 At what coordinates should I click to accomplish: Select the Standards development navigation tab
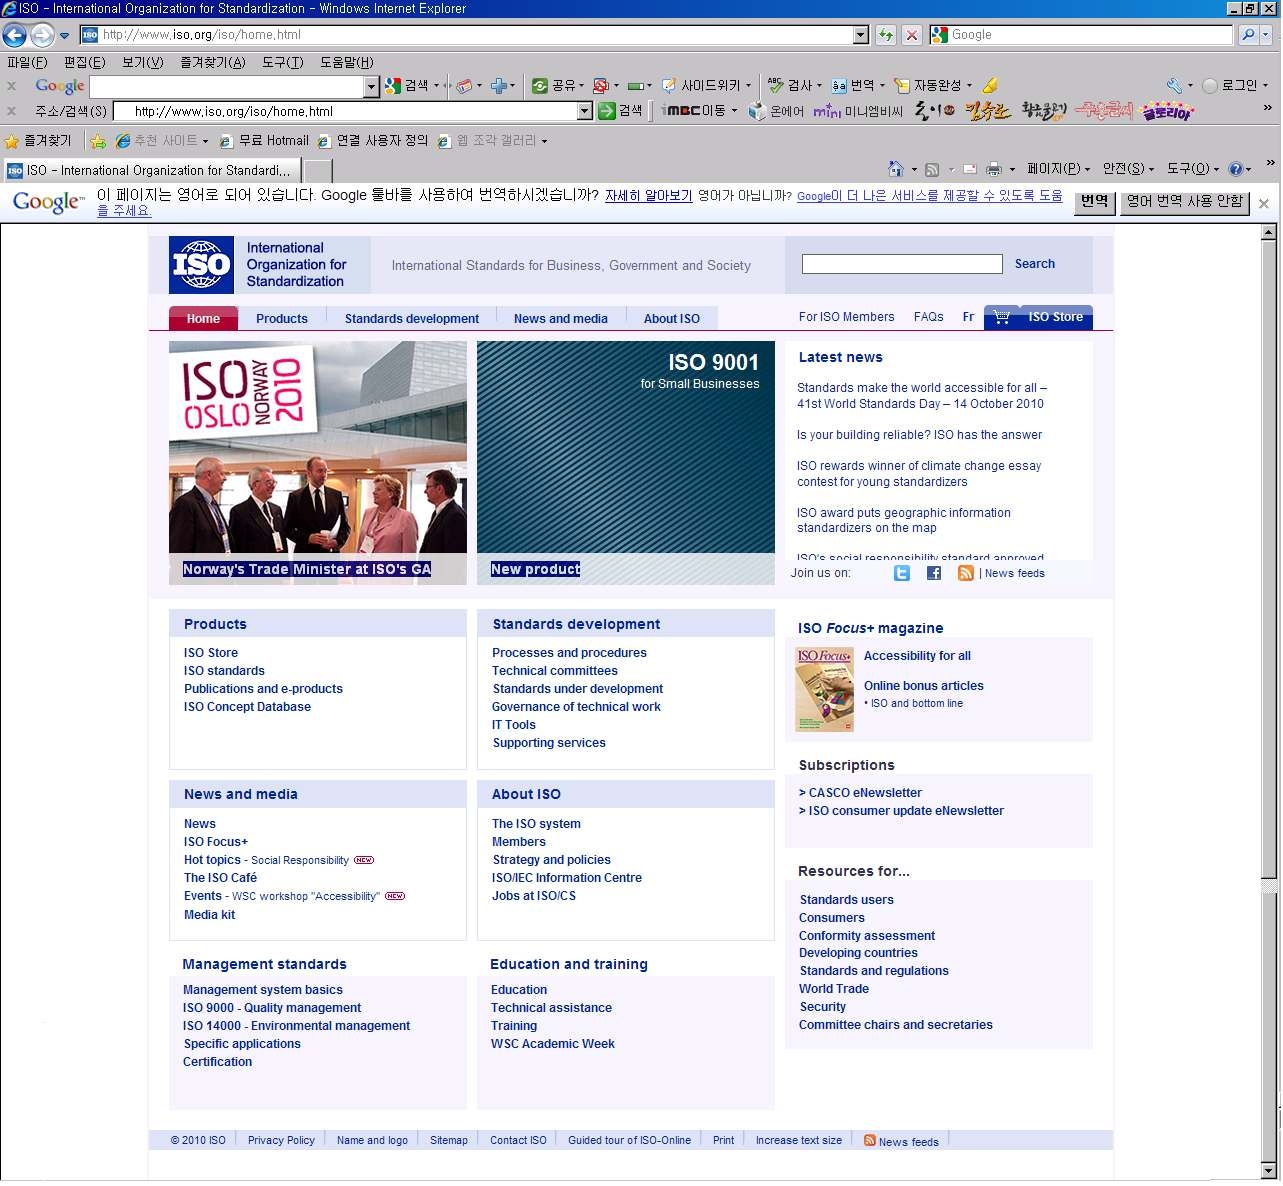412,318
